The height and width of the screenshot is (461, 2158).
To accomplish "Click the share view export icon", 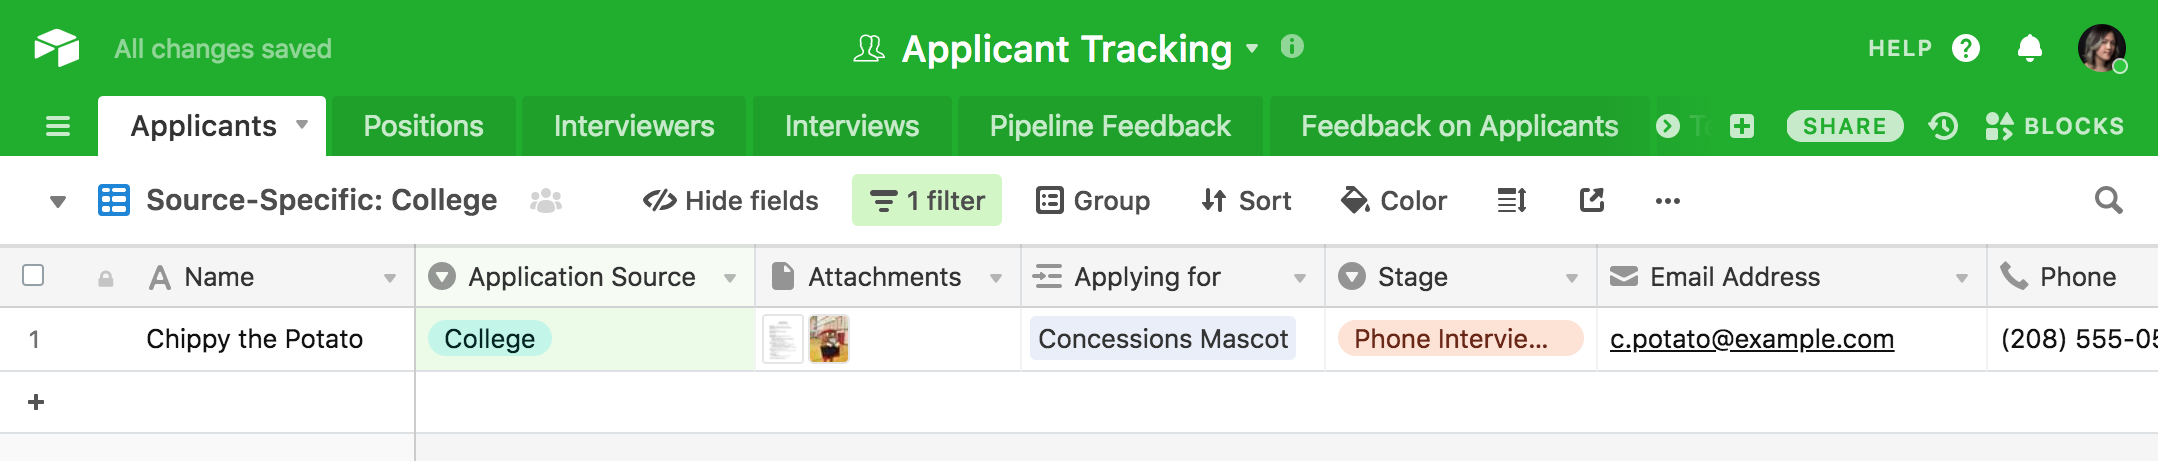I will click(1591, 201).
